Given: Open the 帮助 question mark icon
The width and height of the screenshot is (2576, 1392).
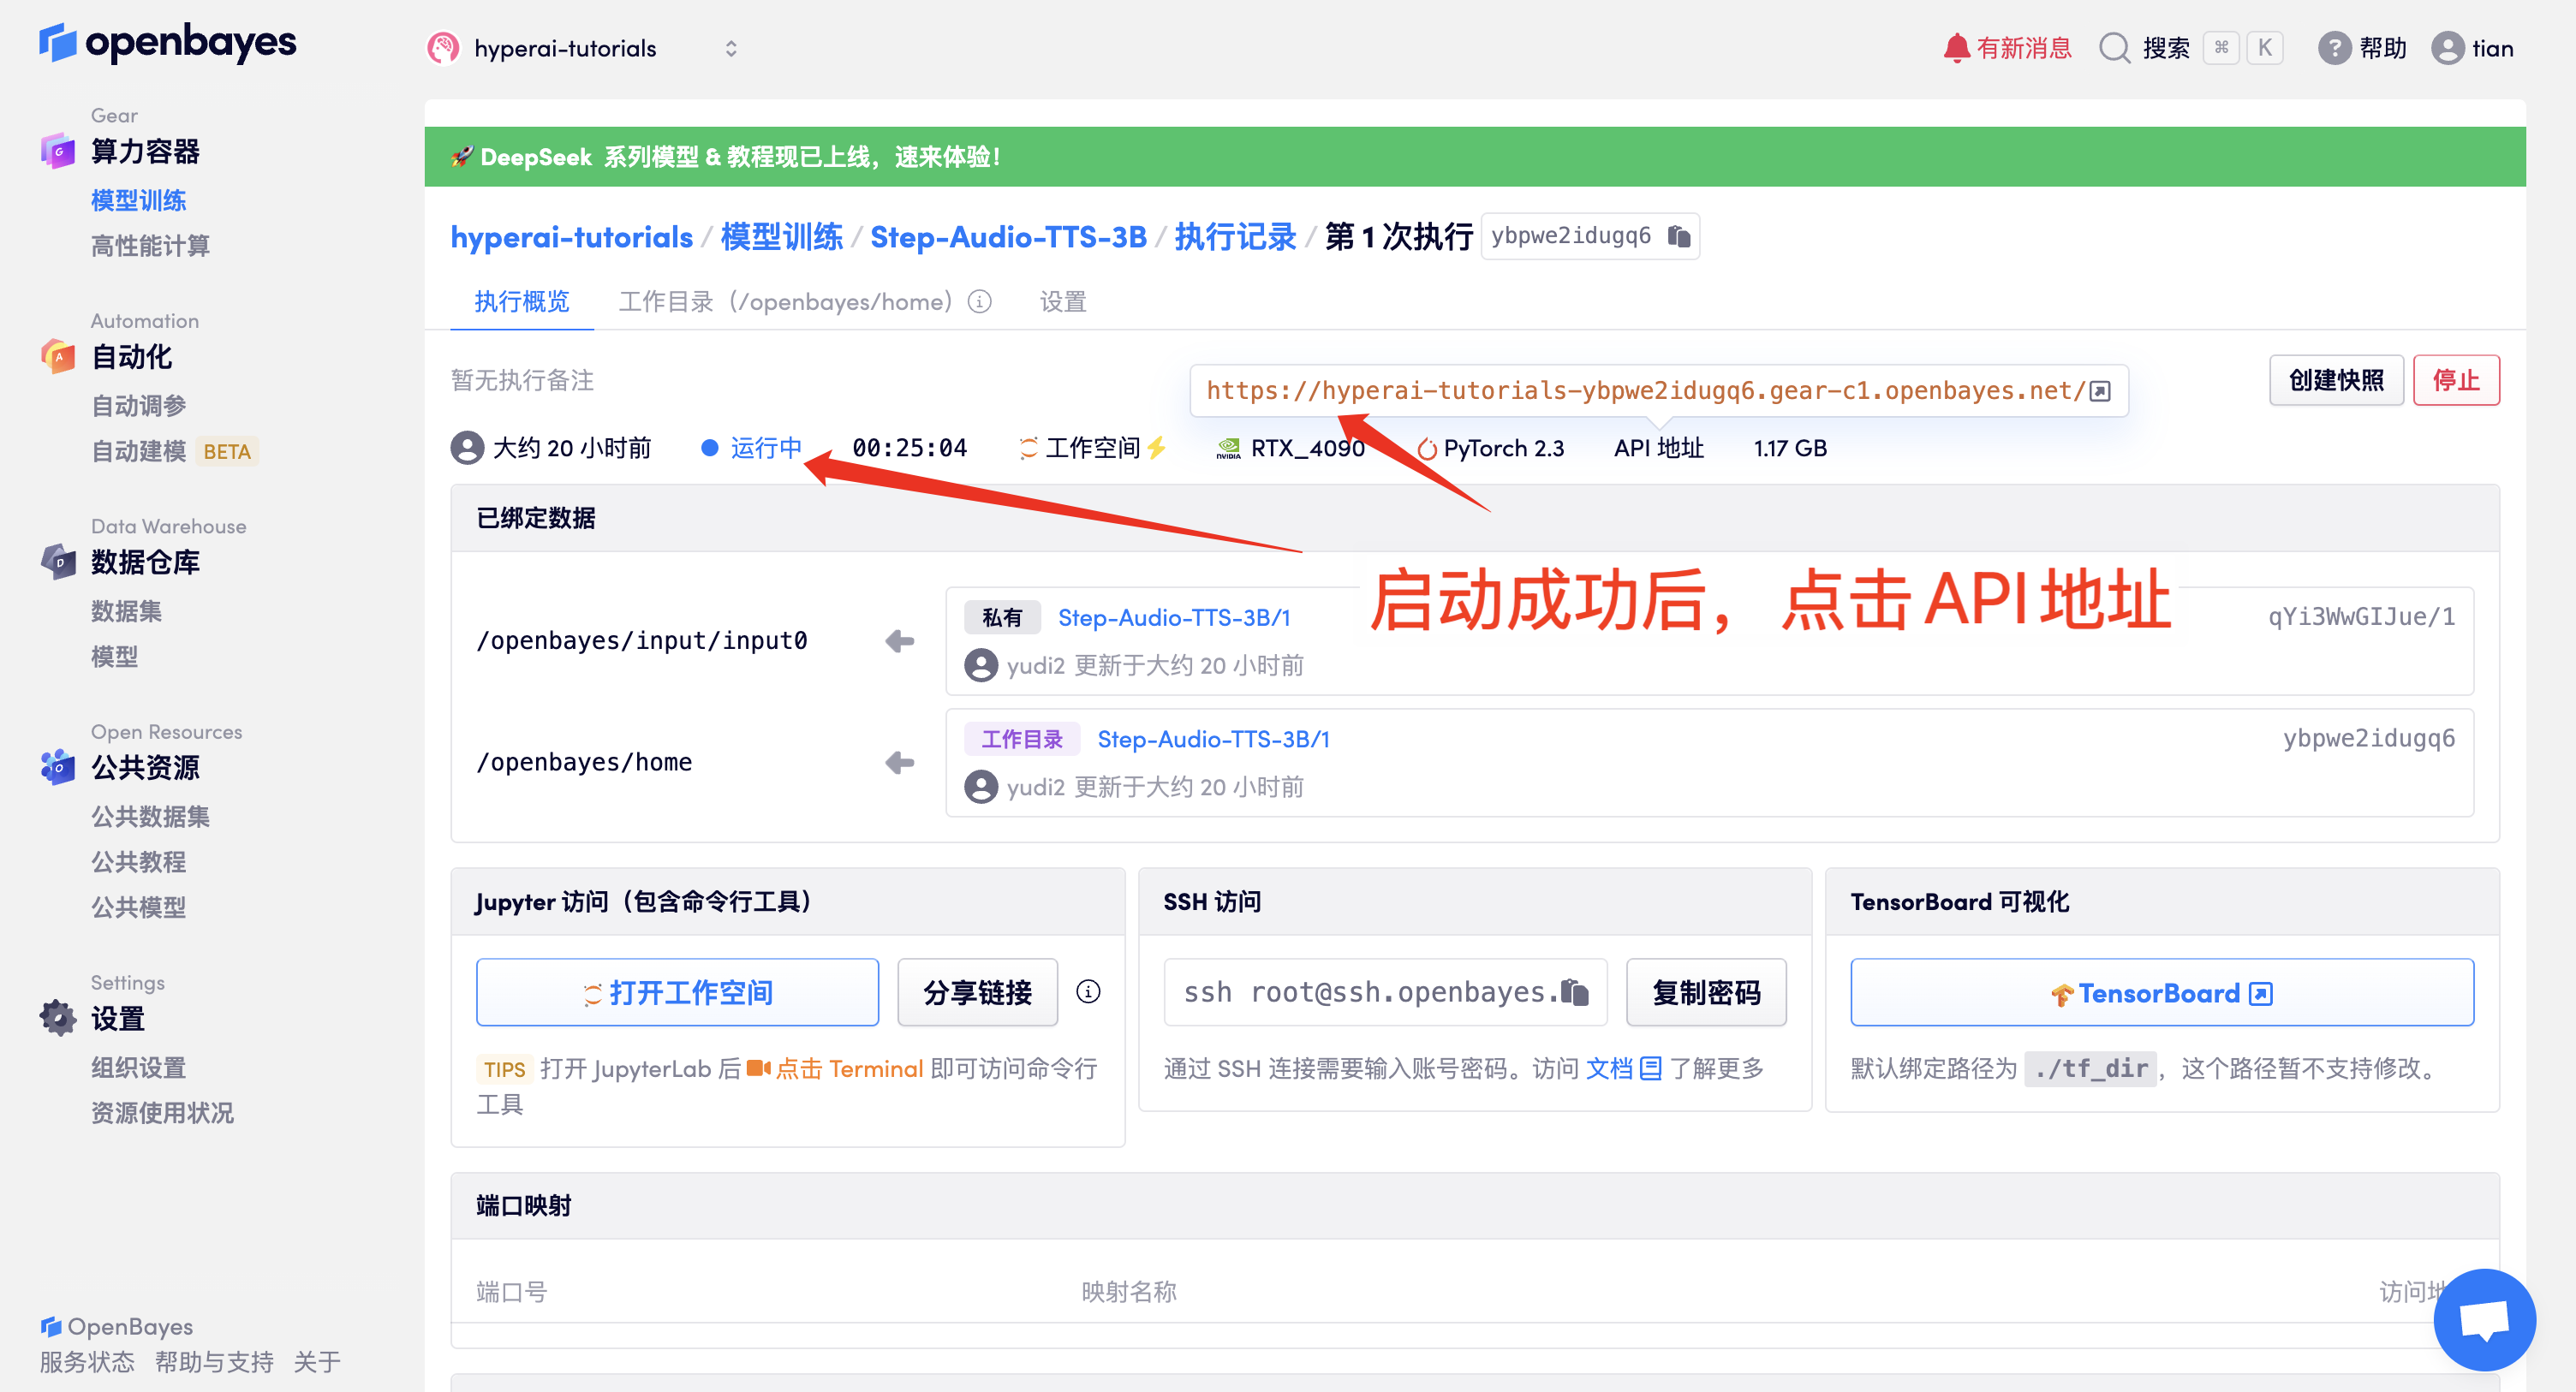Looking at the screenshot, I should pyautogui.click(x=2334, y=48).
